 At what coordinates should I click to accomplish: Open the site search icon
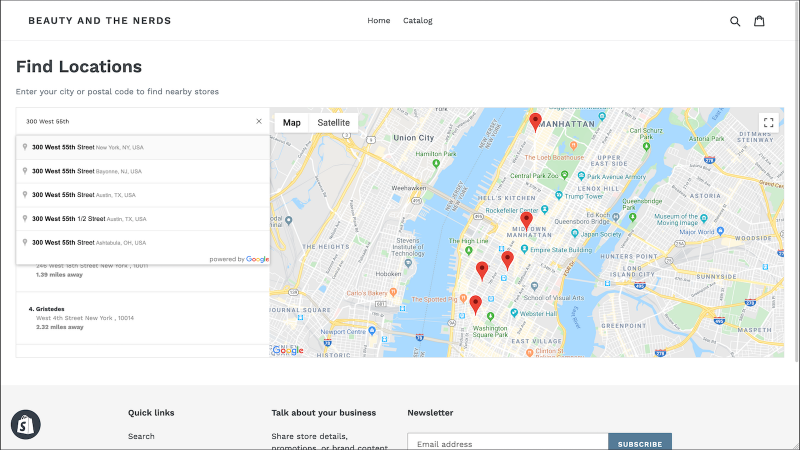(x=735, y=21)
